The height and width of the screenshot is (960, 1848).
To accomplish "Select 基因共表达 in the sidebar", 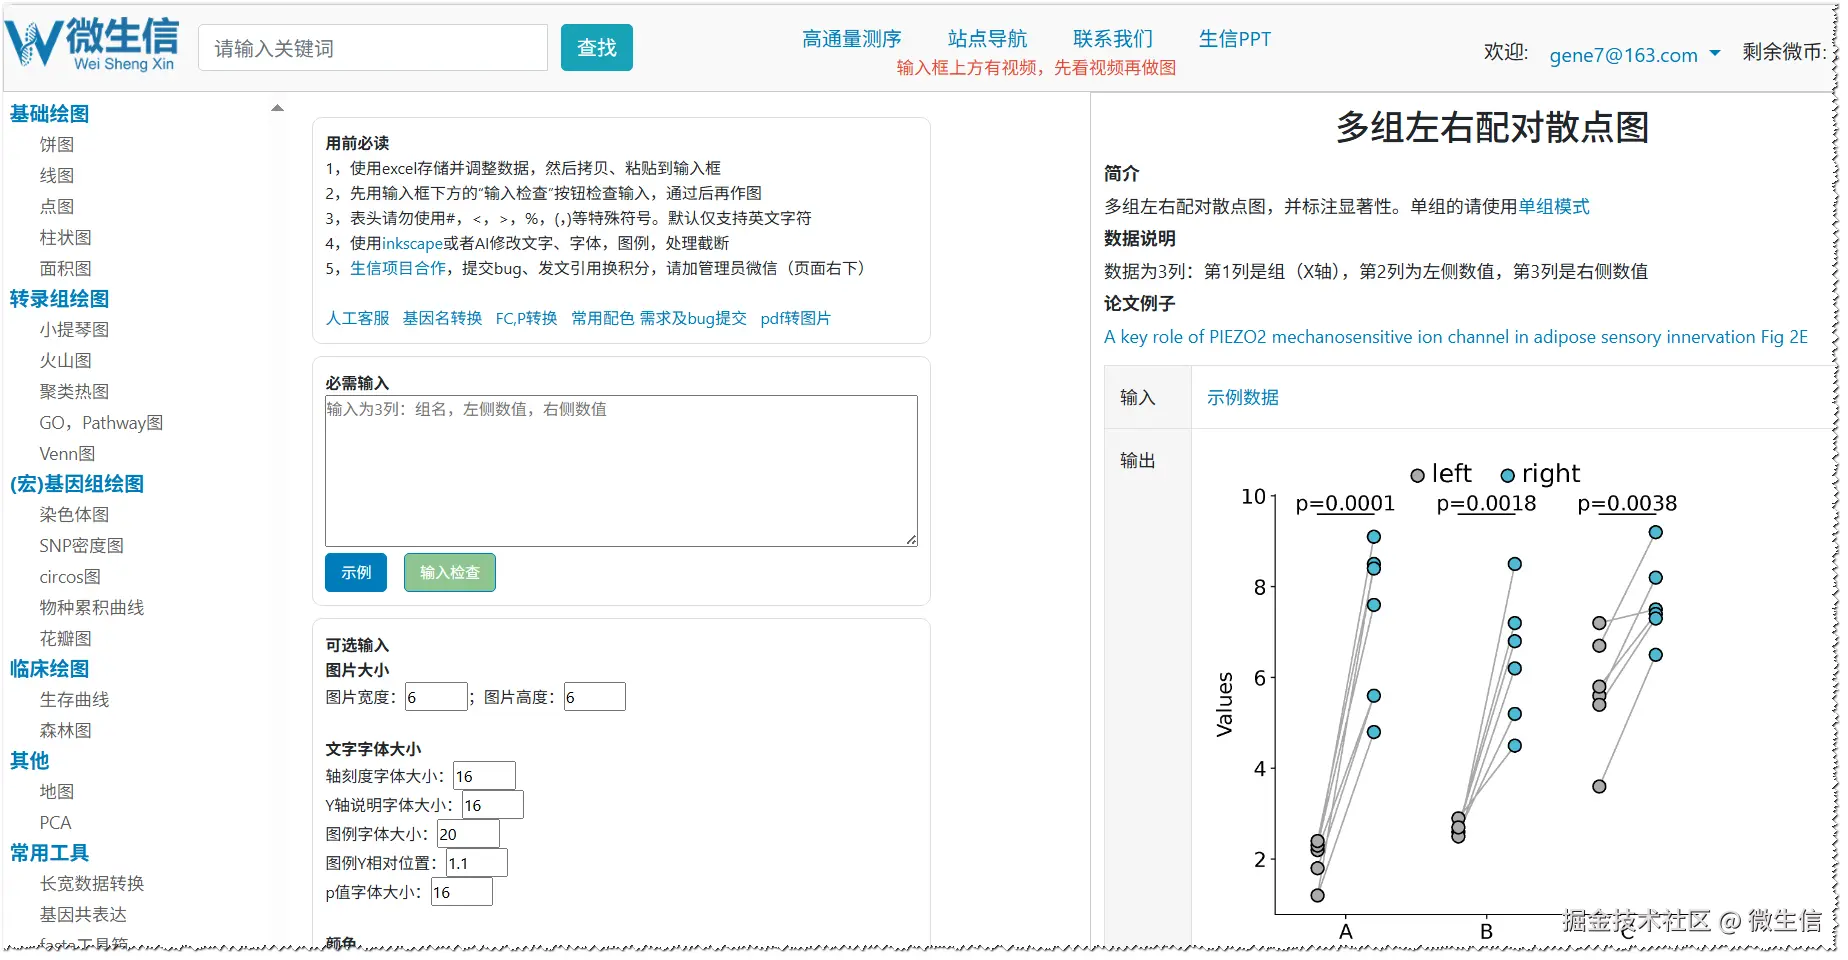I will point(83,915).
